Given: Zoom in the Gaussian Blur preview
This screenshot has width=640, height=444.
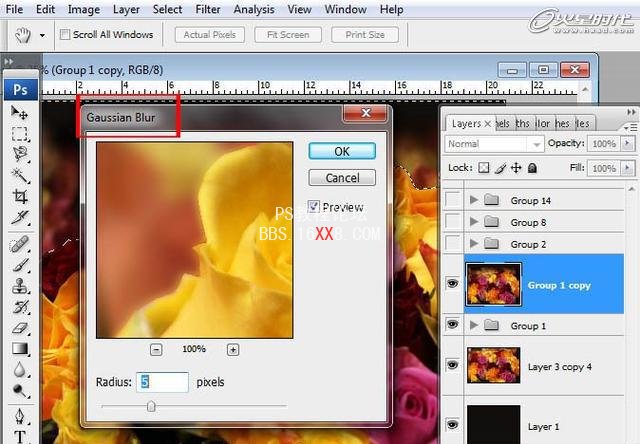Looking at the screenshot, I should pos(233,350).
